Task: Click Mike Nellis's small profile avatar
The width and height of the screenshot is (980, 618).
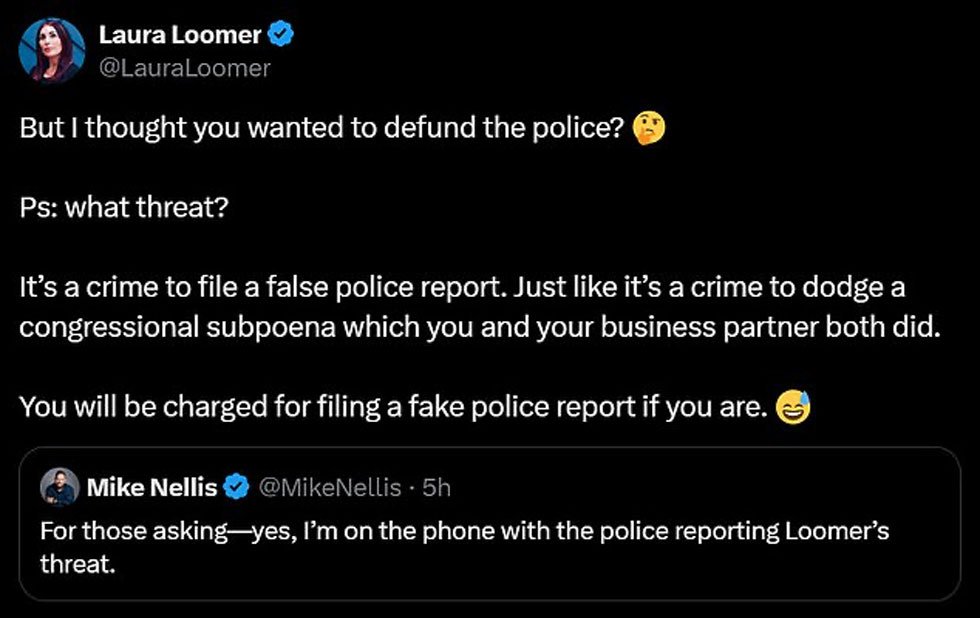Action: [58, 488]
